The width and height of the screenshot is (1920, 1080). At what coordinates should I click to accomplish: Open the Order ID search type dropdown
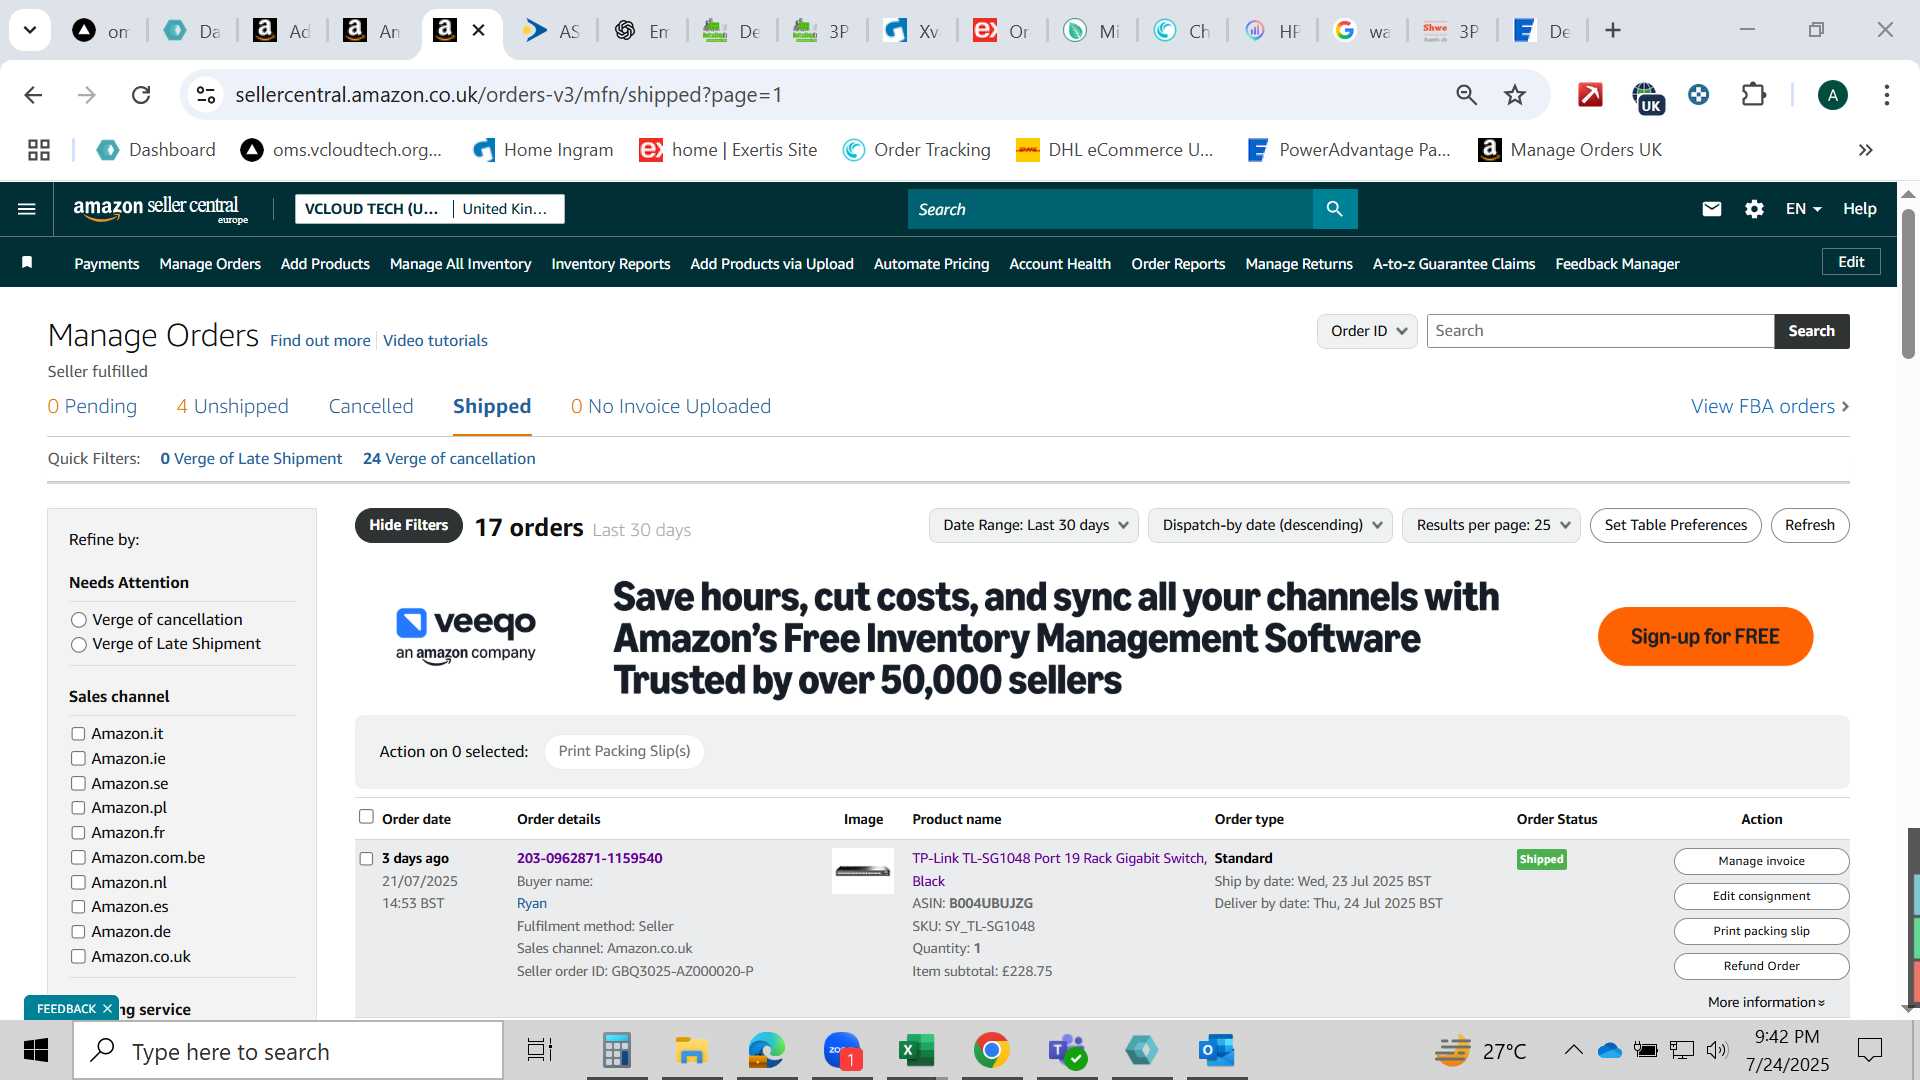[x=1366, y=331]
